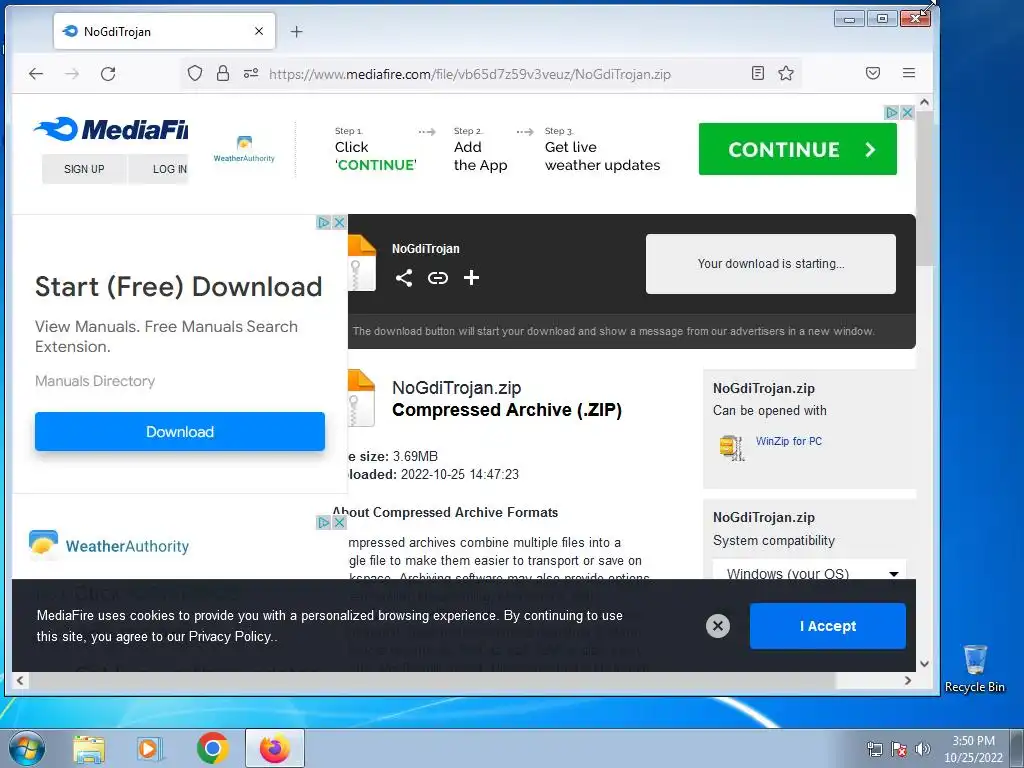Click the Manuals Directory ad text
1024x768 pixels.
tap(95, 381)
